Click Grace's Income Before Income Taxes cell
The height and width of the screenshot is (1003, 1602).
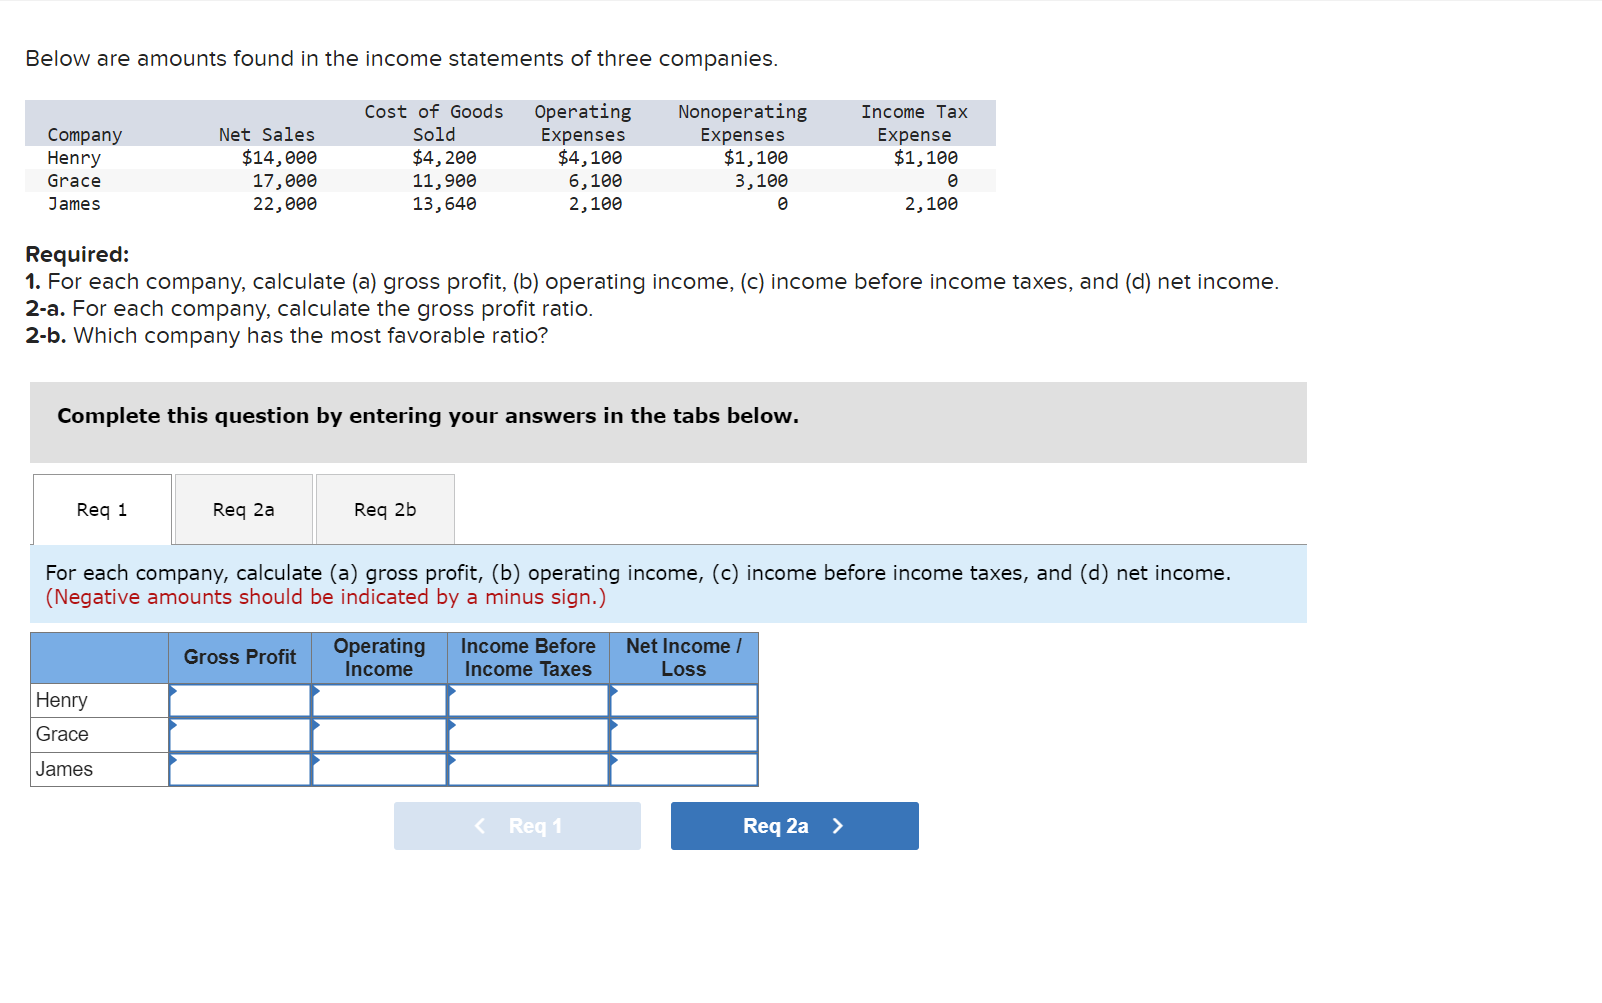[528, 734]
